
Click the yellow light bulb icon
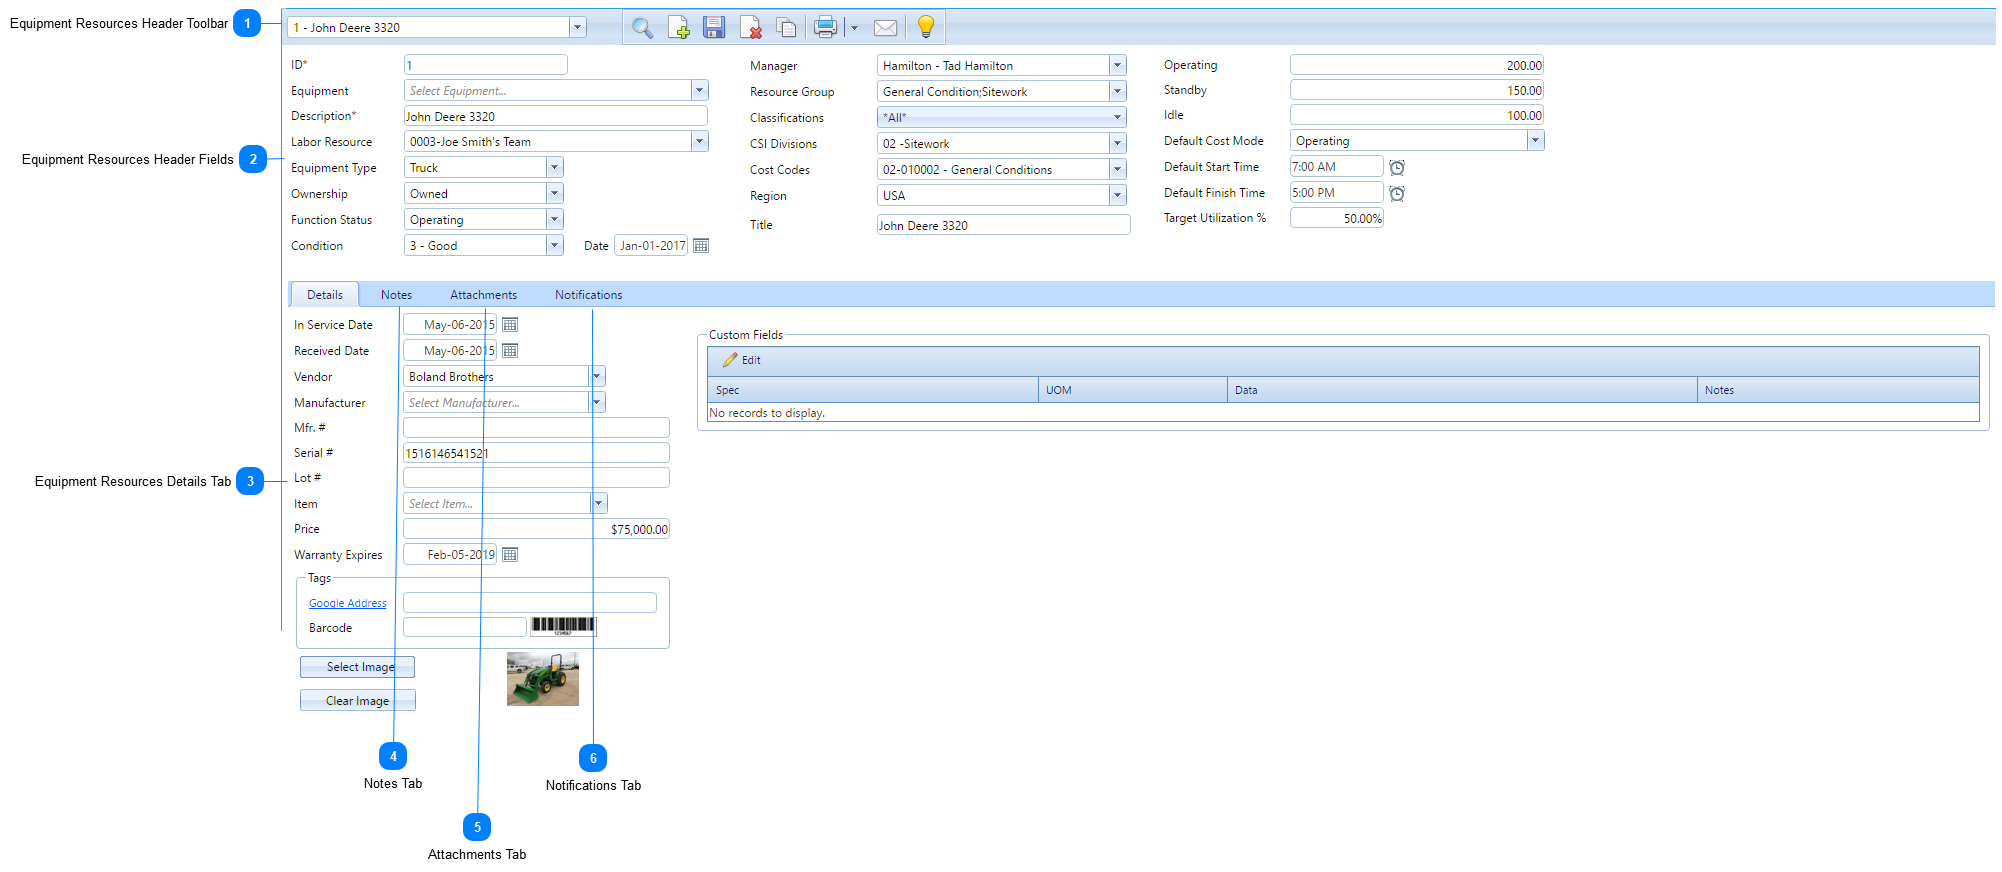tap(926, 27)
